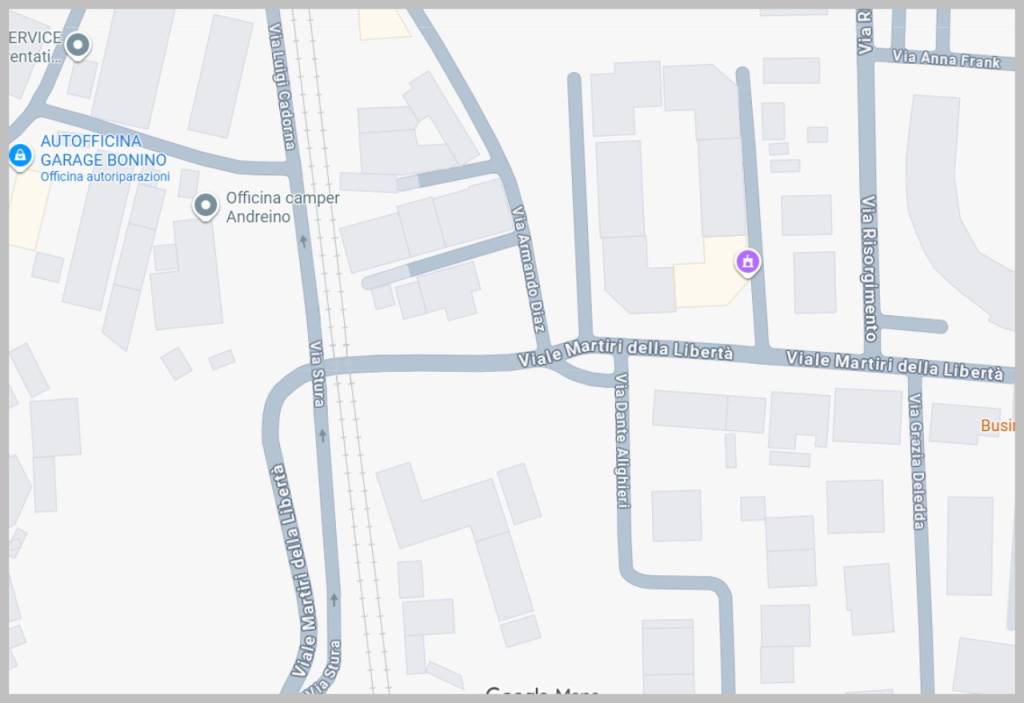Click the one-way arrow on Via Luigi Cadorna
The height and width of the screenshot is (703, 1024).
pos(303,241)
